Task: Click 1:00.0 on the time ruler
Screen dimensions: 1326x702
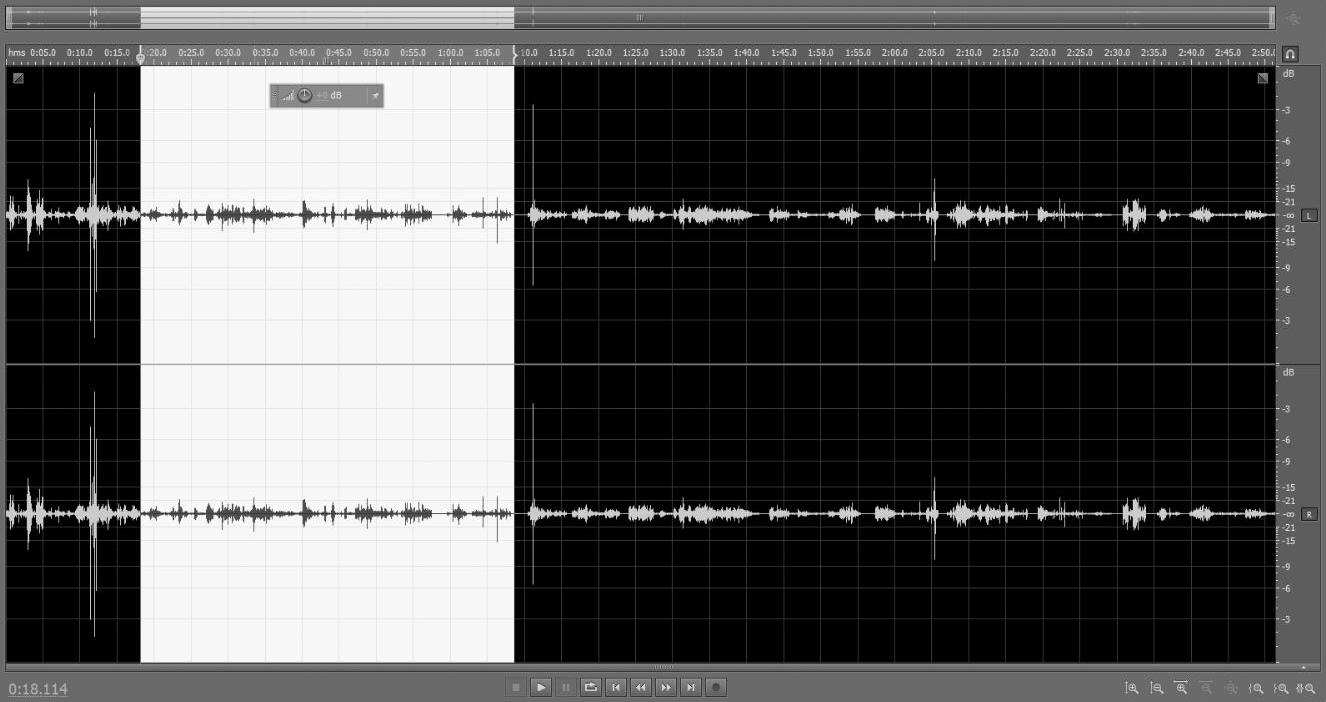Action: (x=450, y=52)
